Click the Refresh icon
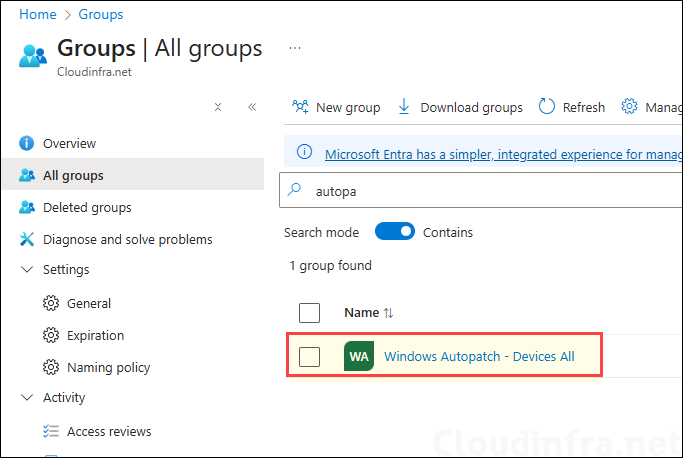Viewport: 683px width, 458px height. (x=547, y=107)
